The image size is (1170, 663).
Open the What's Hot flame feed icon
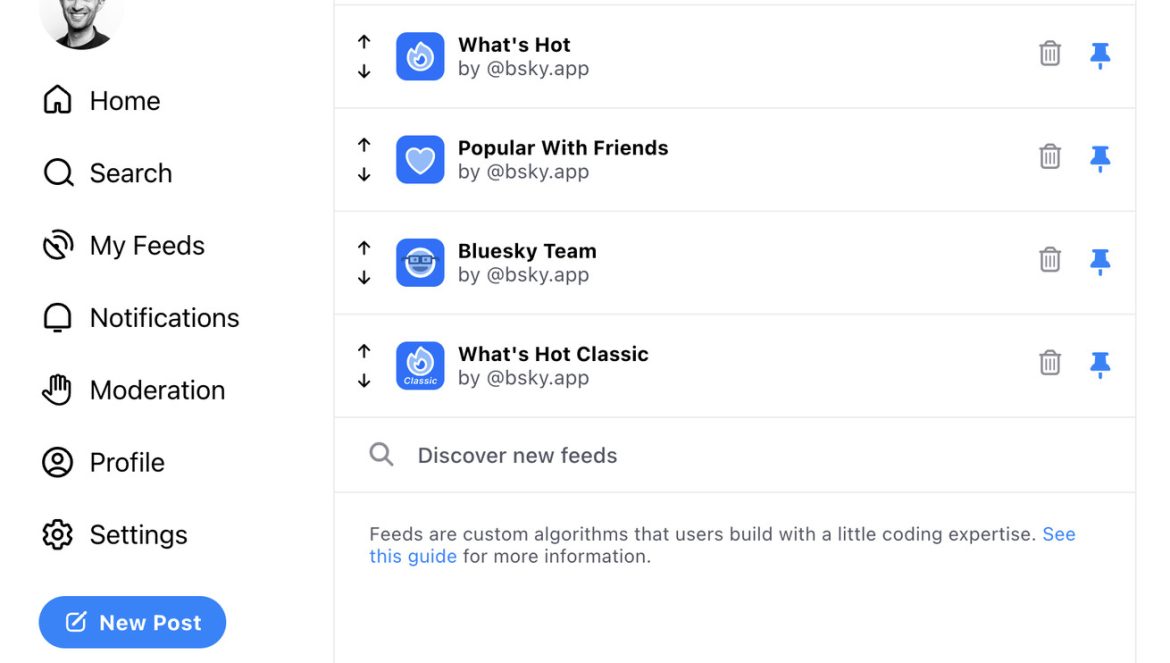coord(420,57)
